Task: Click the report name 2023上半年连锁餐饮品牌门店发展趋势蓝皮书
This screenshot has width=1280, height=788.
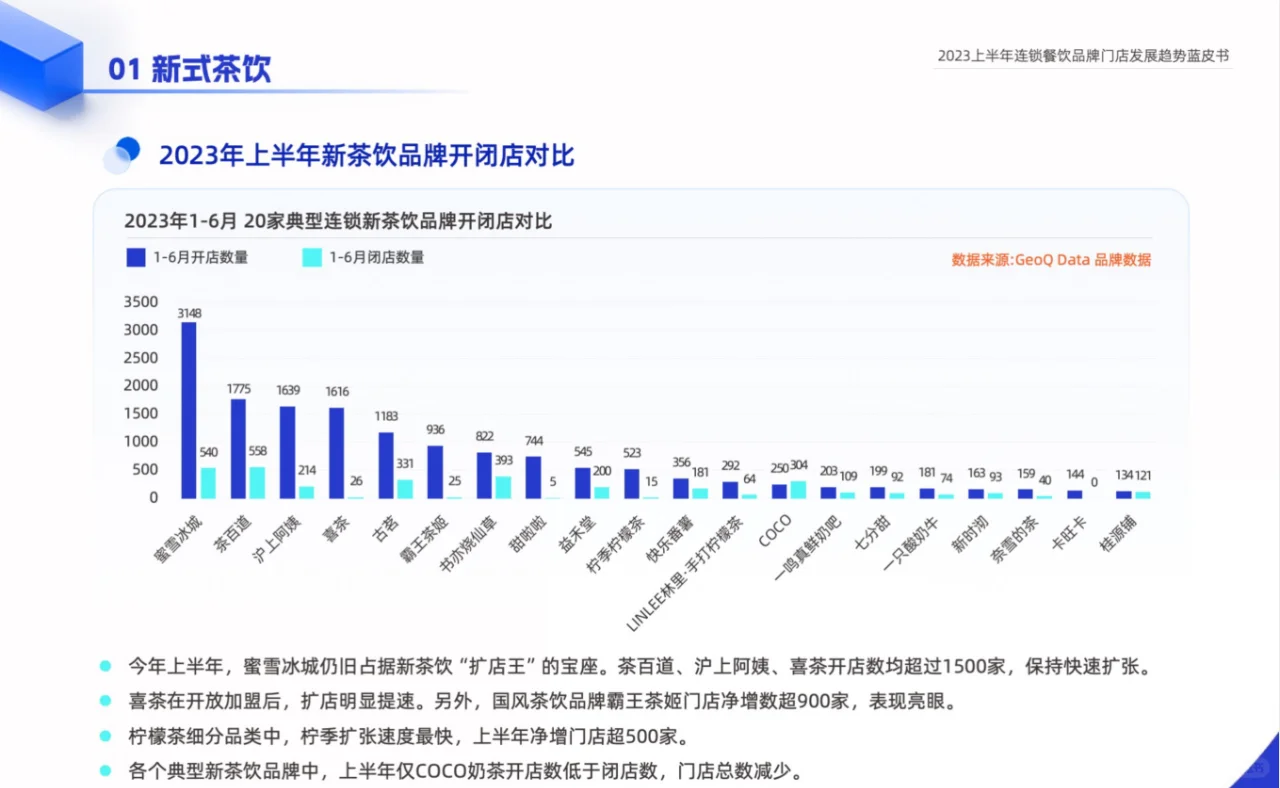Action: [x=1083, y=56]
